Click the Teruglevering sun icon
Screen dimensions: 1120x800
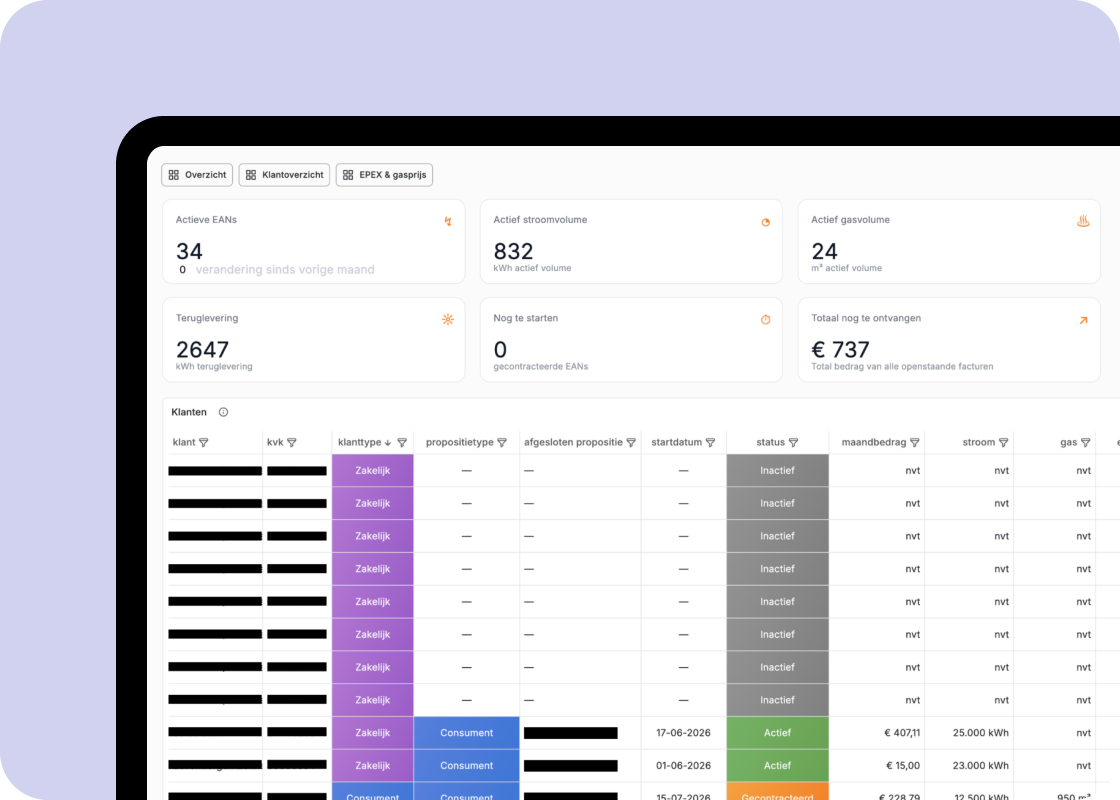pyautogui.click(x=448, y=319)
